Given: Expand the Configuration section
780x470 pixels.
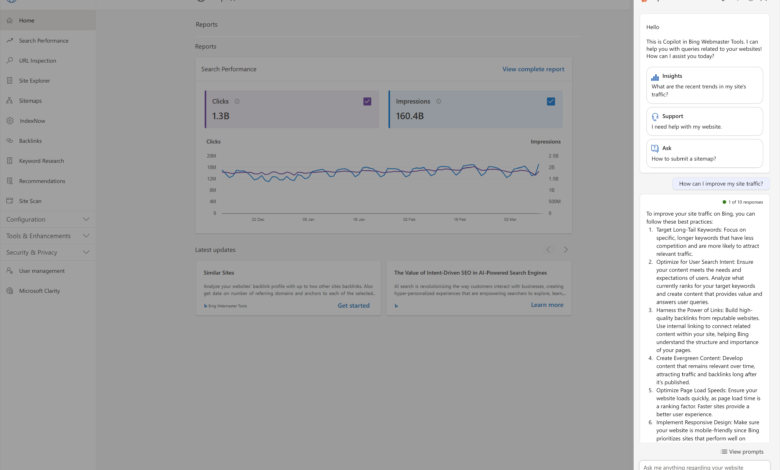Looking at the screenshot, I should (48, 219).
